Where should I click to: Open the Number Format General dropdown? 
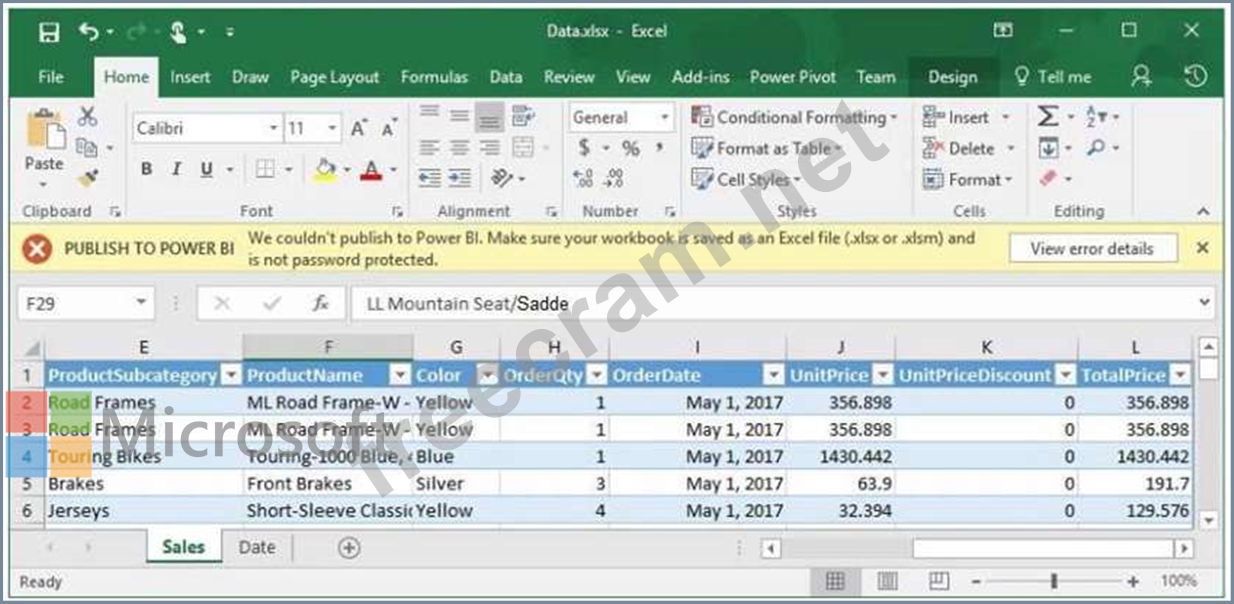click(664, 117)
